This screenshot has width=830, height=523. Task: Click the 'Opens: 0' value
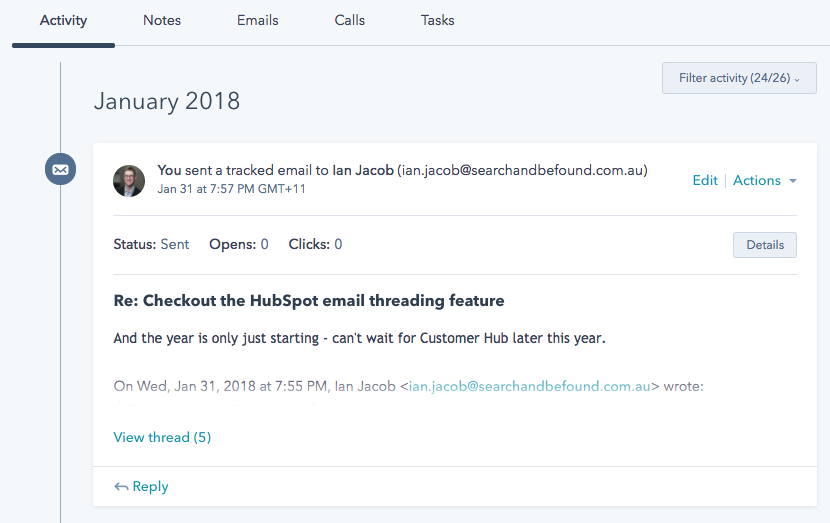239,245
